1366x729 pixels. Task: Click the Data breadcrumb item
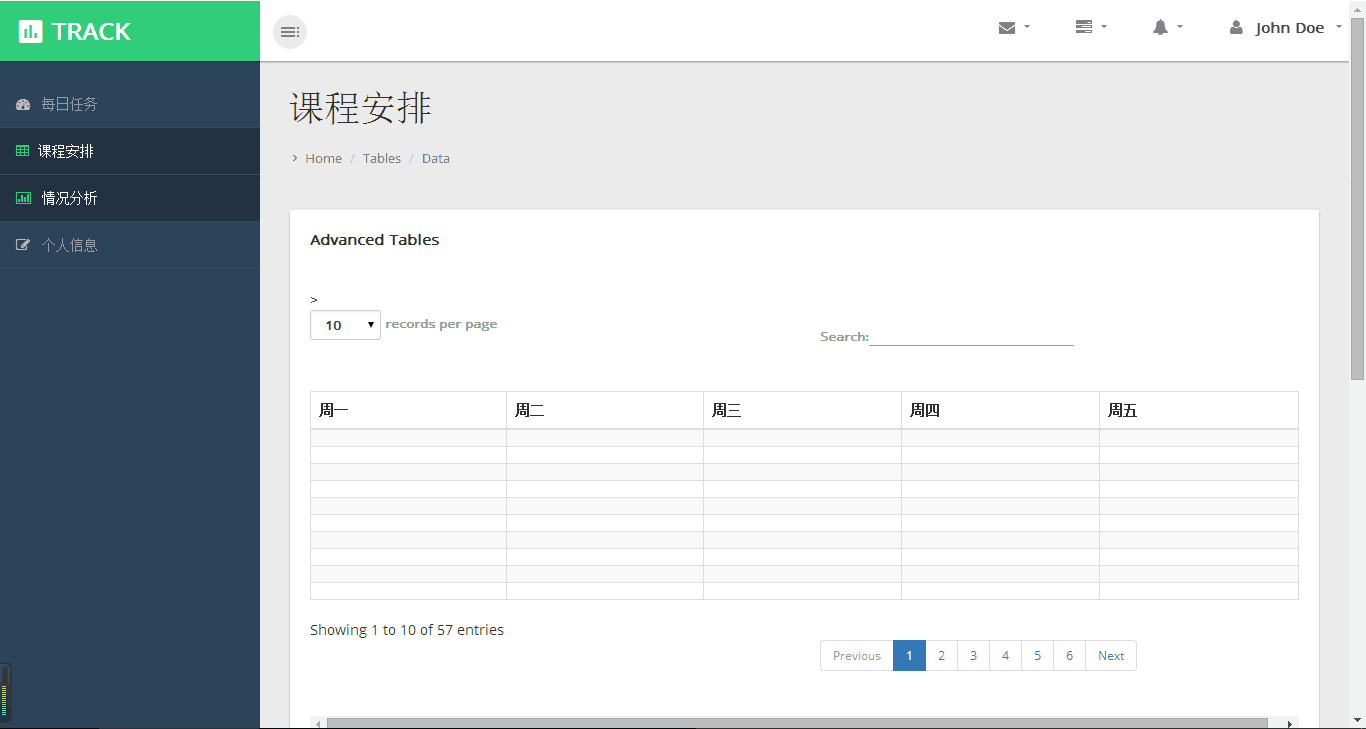pos(436,158)
